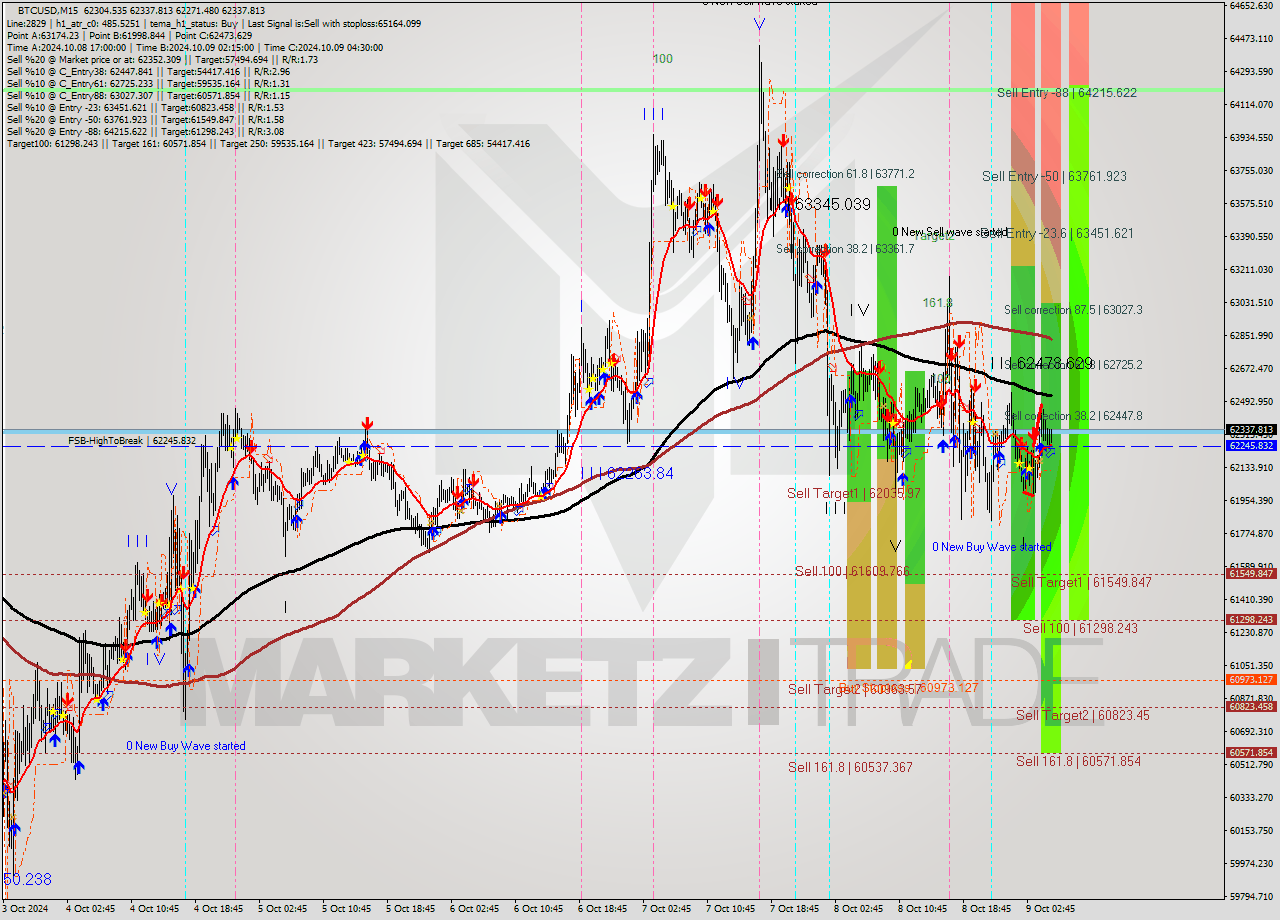Click the '8 Oct 10:45' time axis label
Image resolution: width=1280 pixels, height=920 pixels.
pyautogui.click(x=922, y=909)
